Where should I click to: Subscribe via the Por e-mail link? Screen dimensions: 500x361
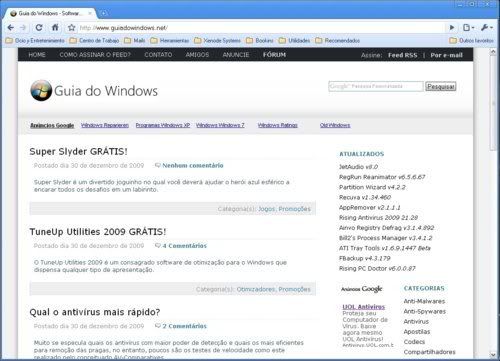coord(447,55)
